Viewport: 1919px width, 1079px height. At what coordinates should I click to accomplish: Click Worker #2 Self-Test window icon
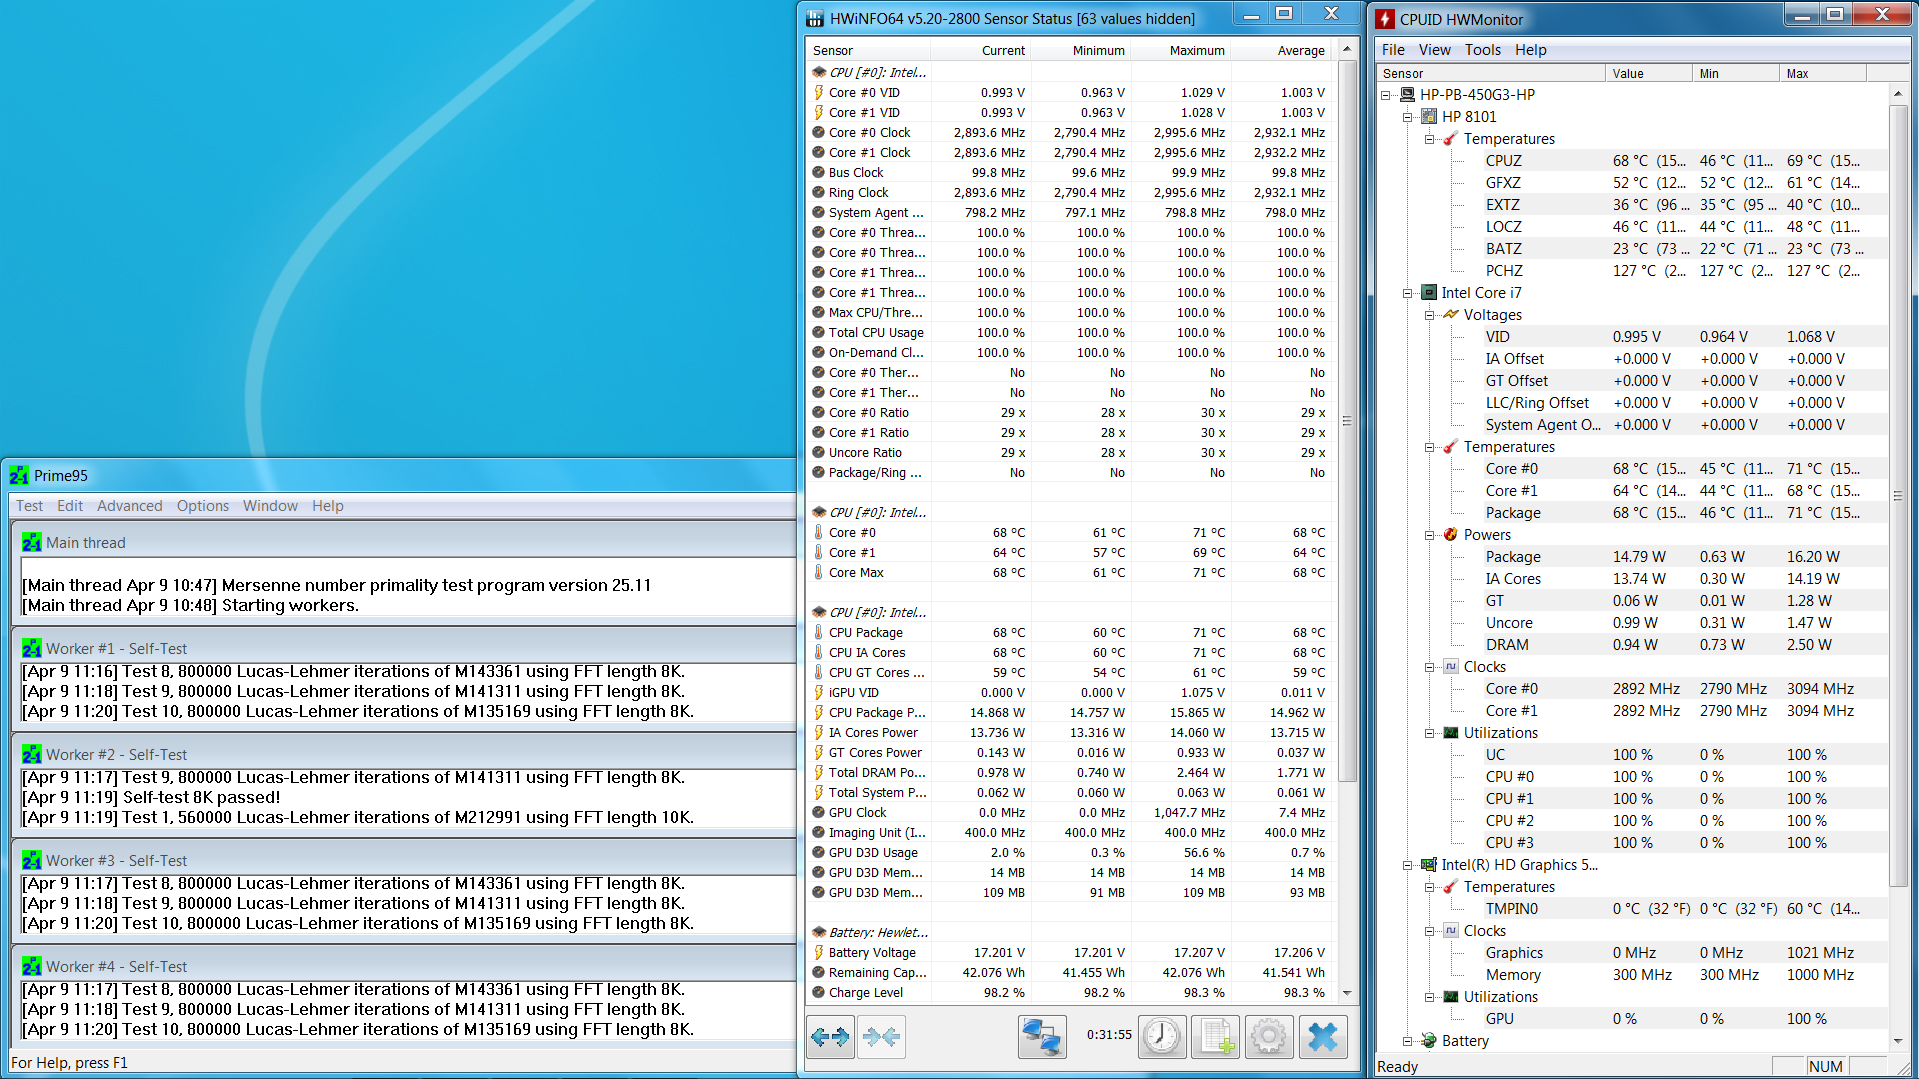pyautogui.click(x=32, y=755)
